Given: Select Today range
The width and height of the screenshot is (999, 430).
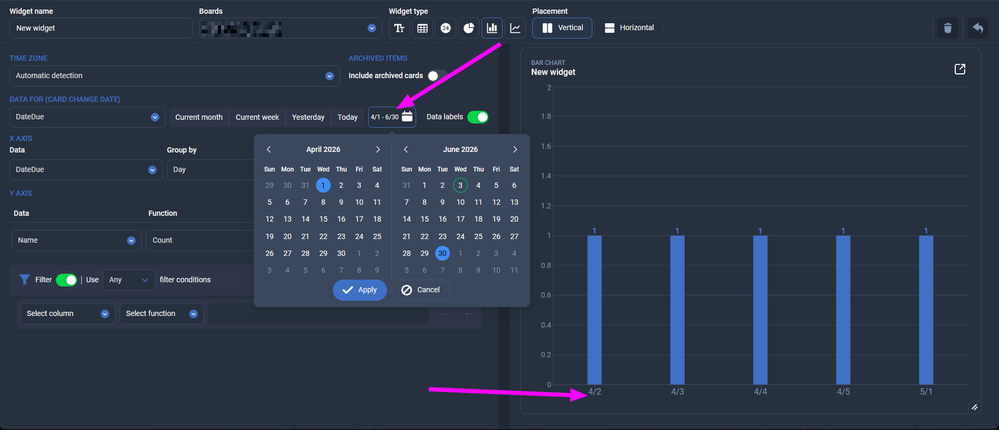Looking at the screenshot, I should (347, 117).
